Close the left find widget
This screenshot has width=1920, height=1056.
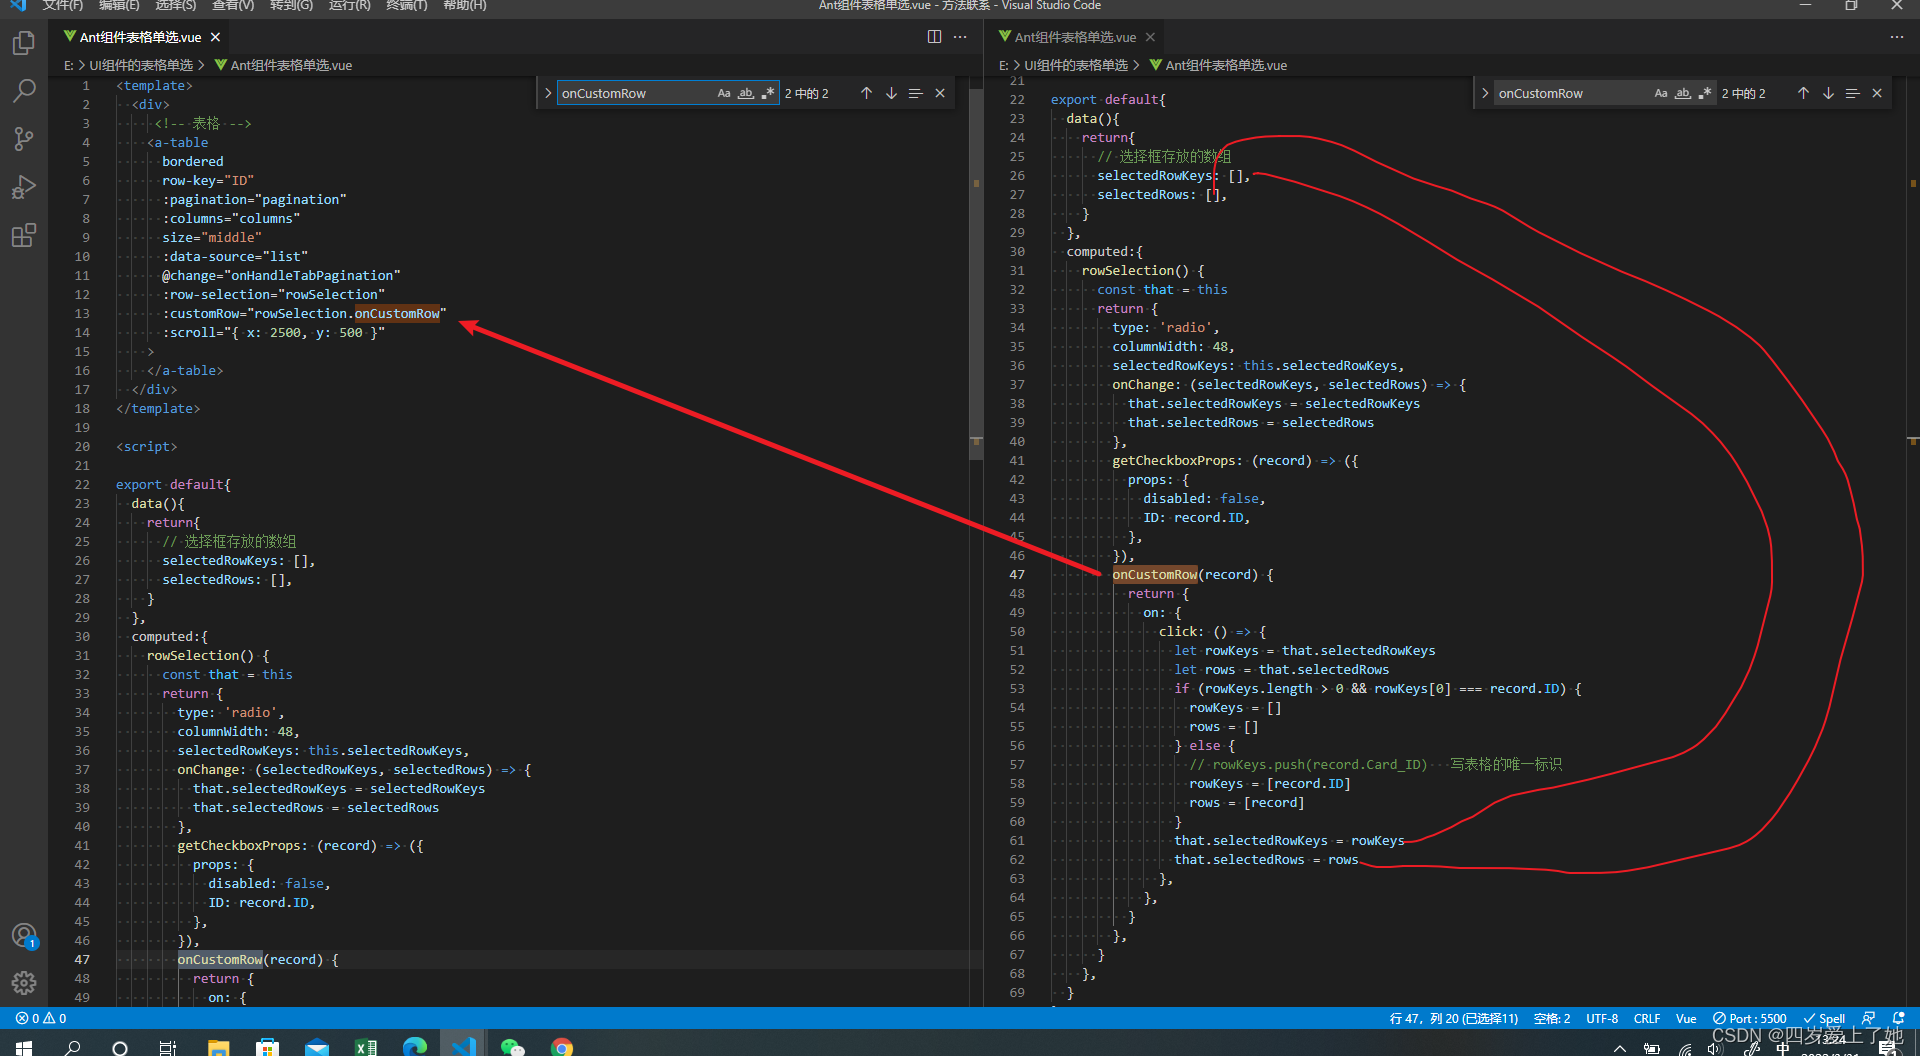[x=940, y=93]
